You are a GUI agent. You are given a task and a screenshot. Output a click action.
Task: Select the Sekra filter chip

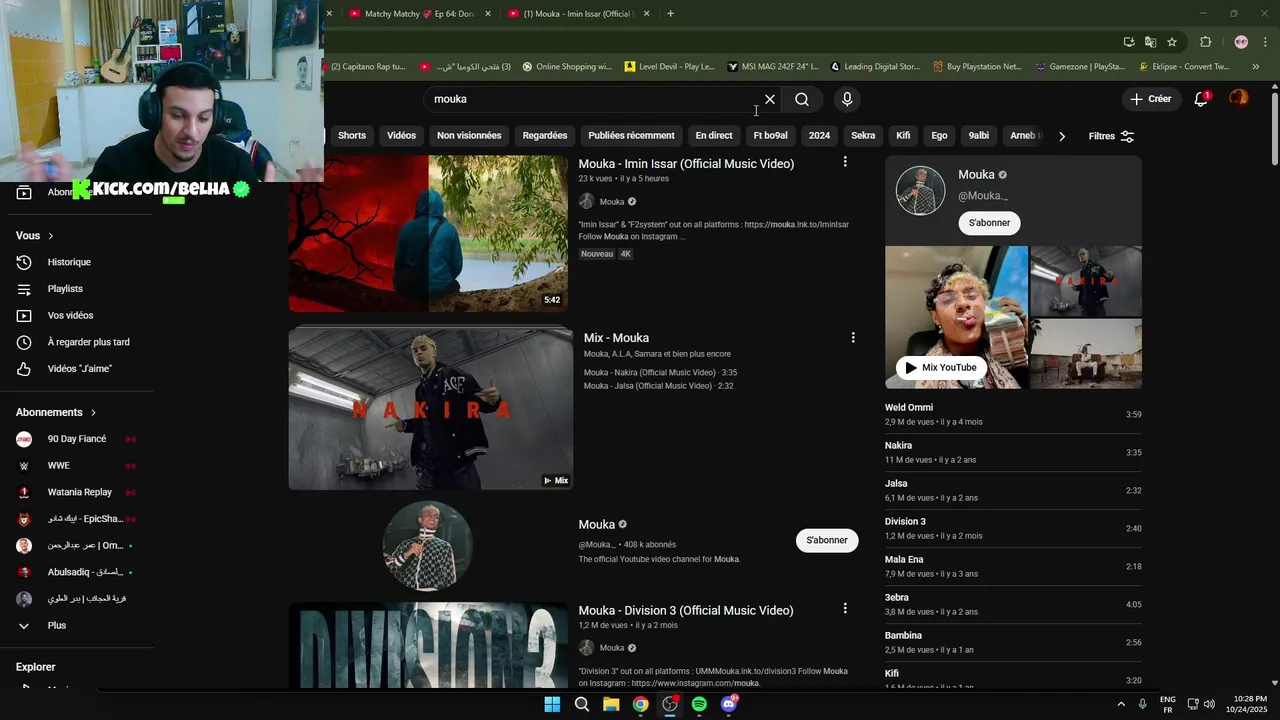863,136
